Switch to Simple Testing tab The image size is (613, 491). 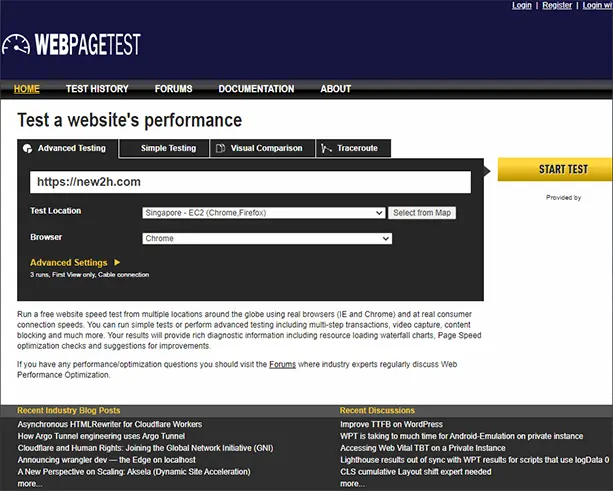point(164,149)
